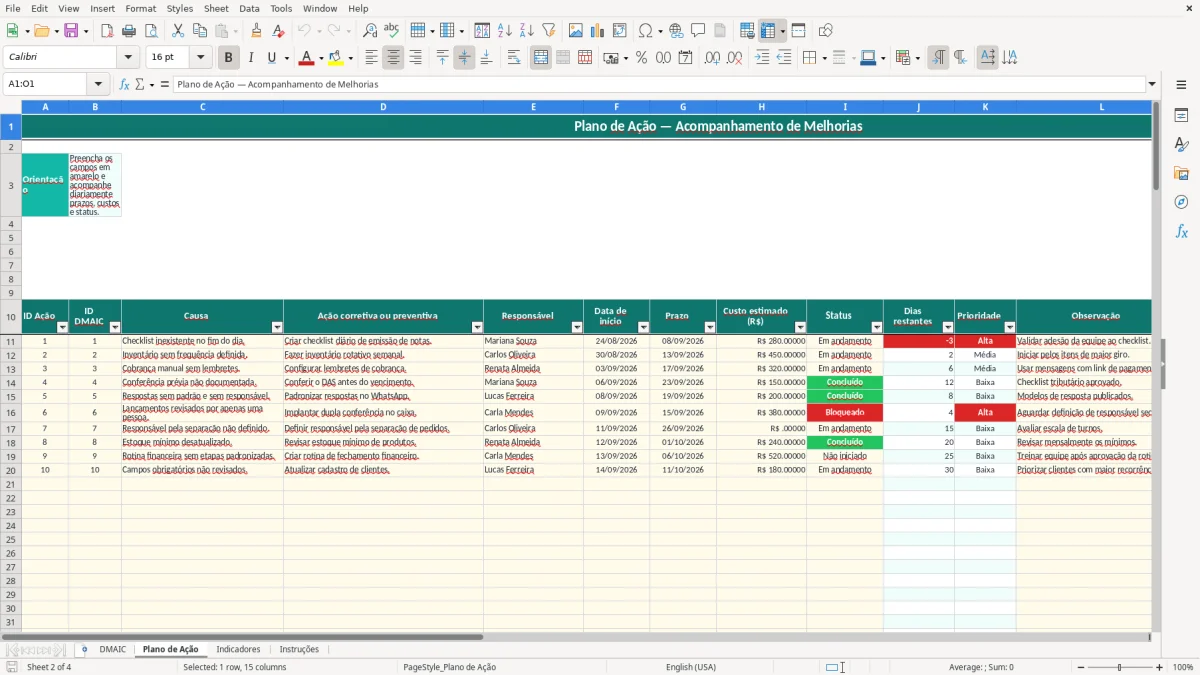Open the sidebar Properties deck
The width and height of the screenshot is (1200, 675).
point(1181,116)
